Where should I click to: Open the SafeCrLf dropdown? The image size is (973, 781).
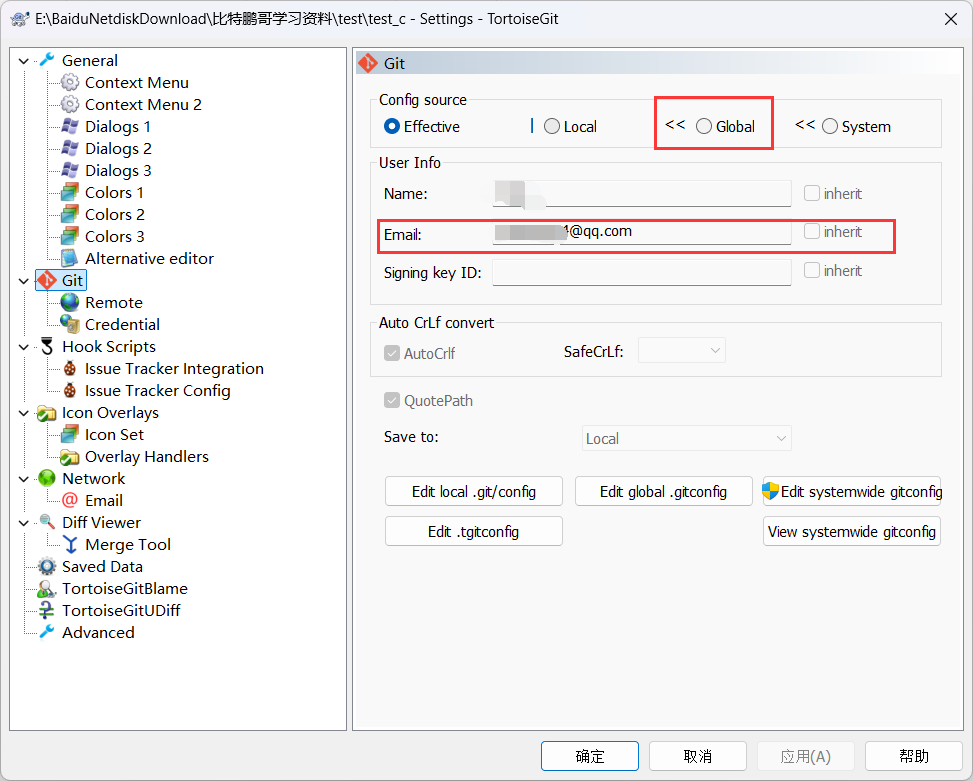pyautogui.click(x=681, y=350)
